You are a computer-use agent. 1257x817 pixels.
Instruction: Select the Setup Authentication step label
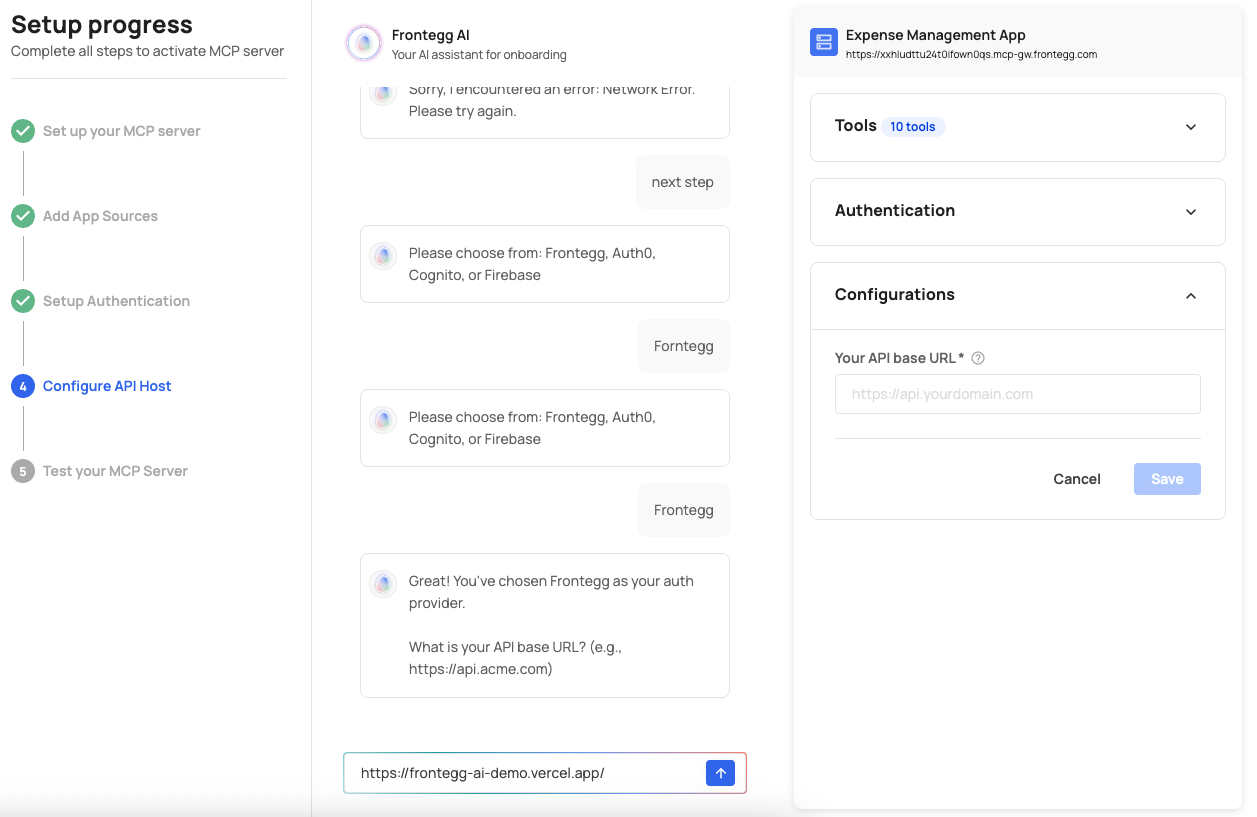116,301
